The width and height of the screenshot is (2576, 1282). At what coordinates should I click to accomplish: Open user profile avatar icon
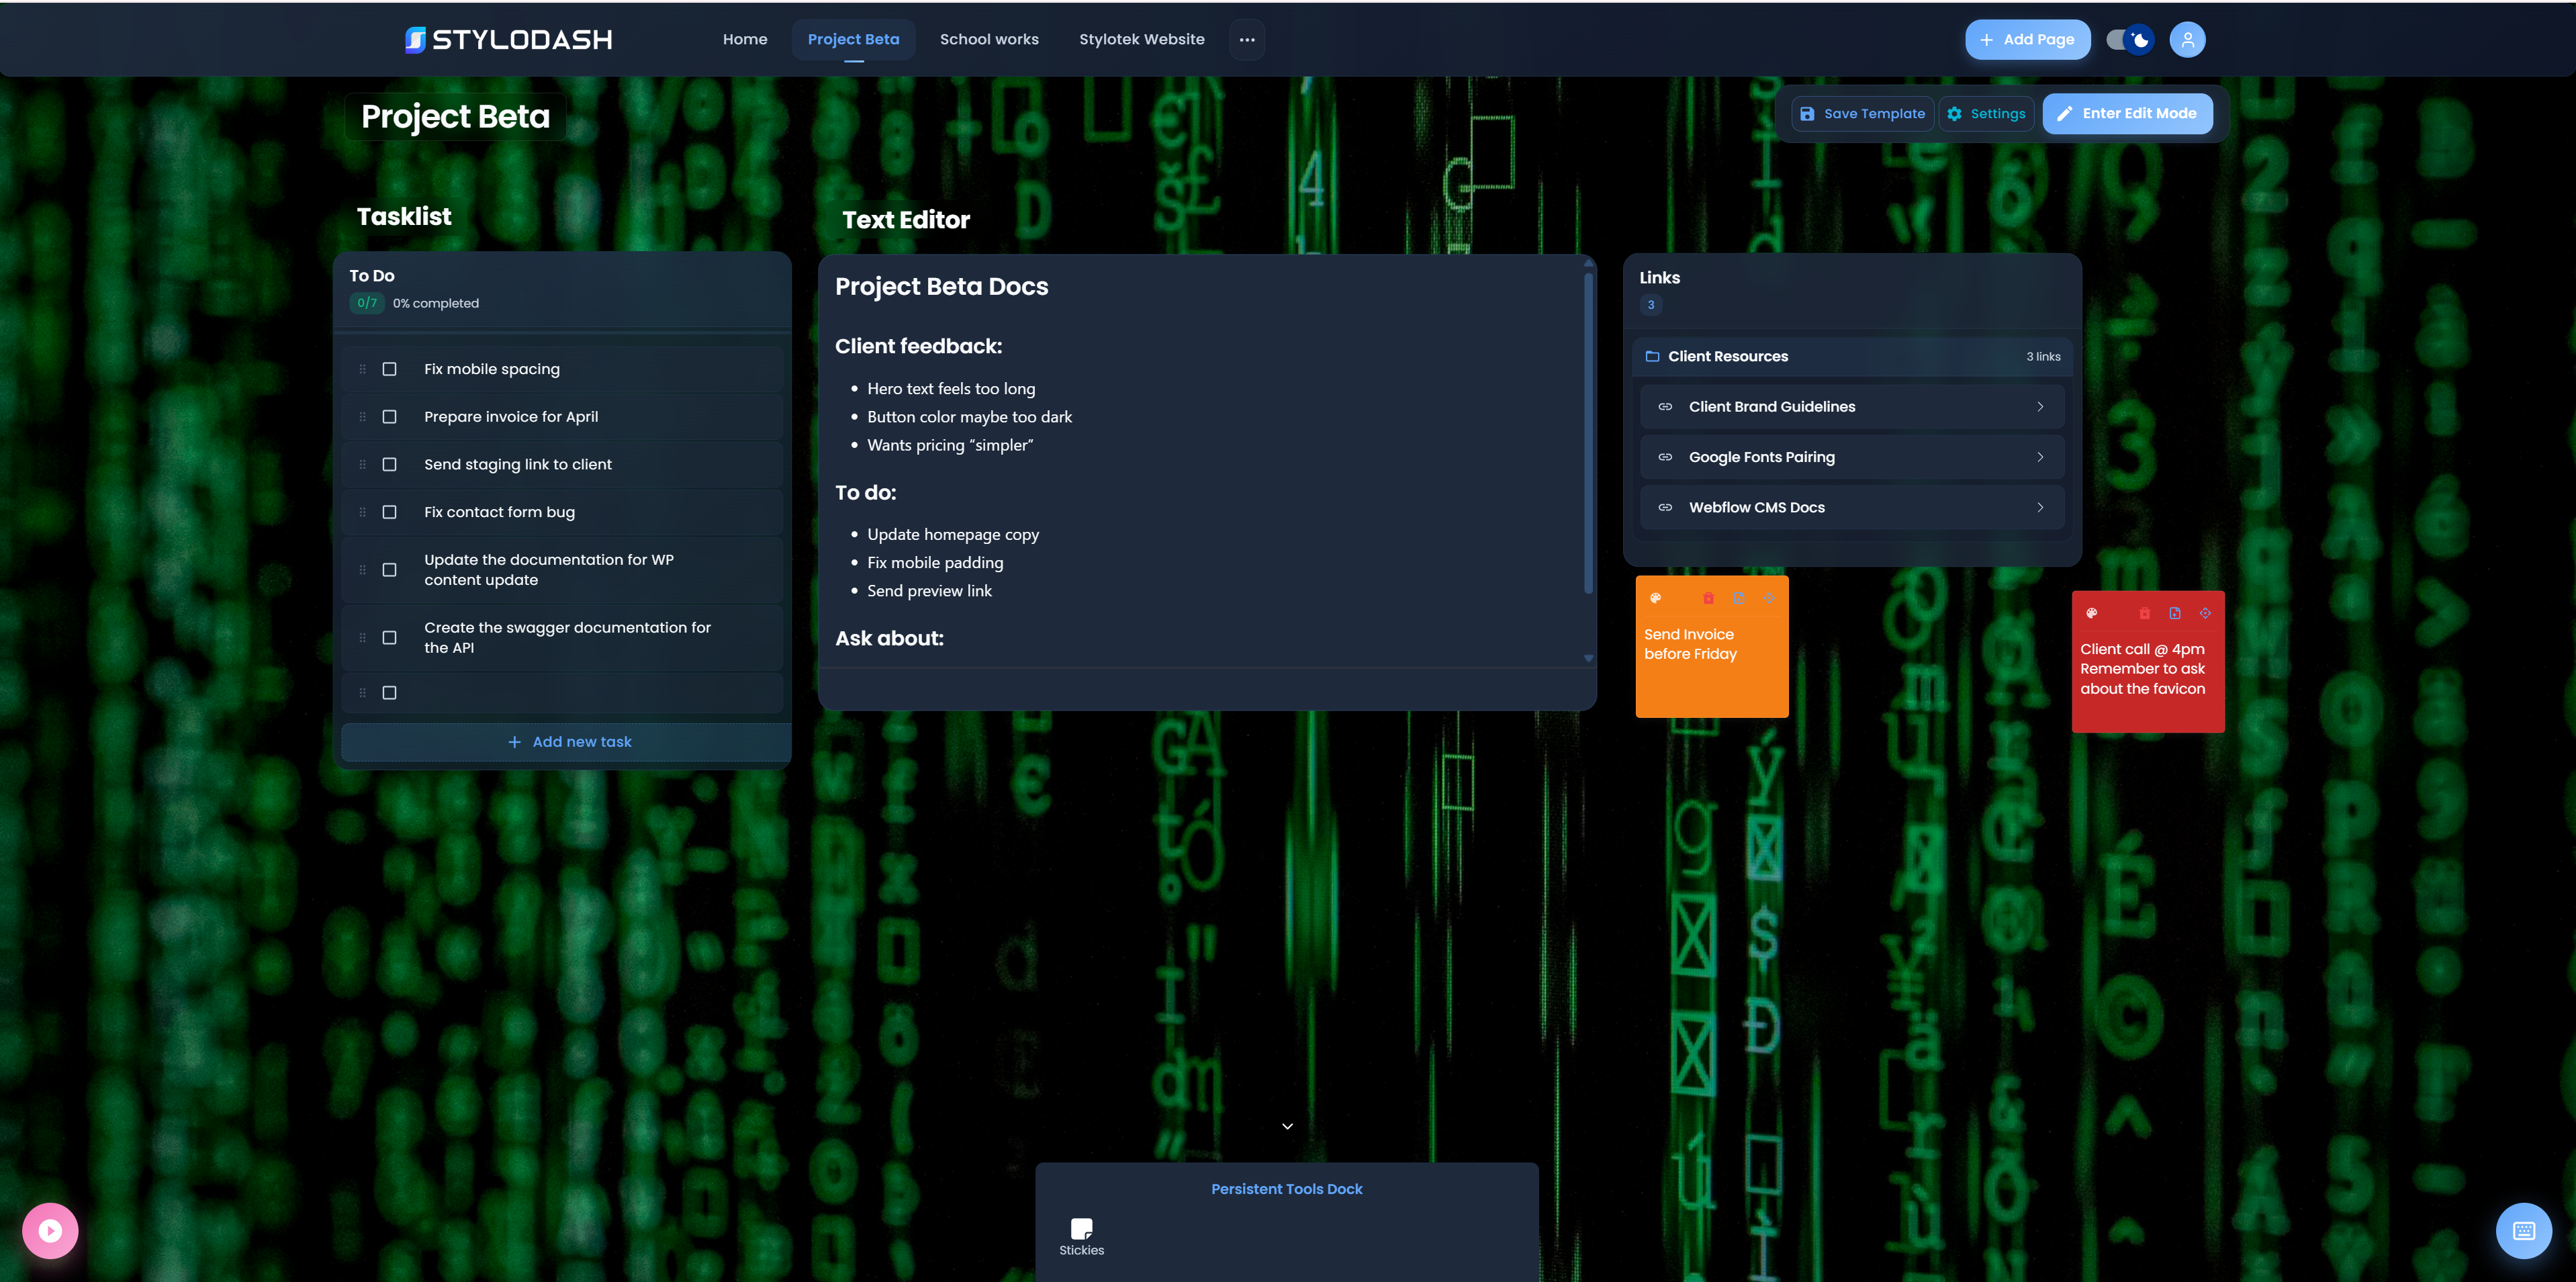(2187, 40)
